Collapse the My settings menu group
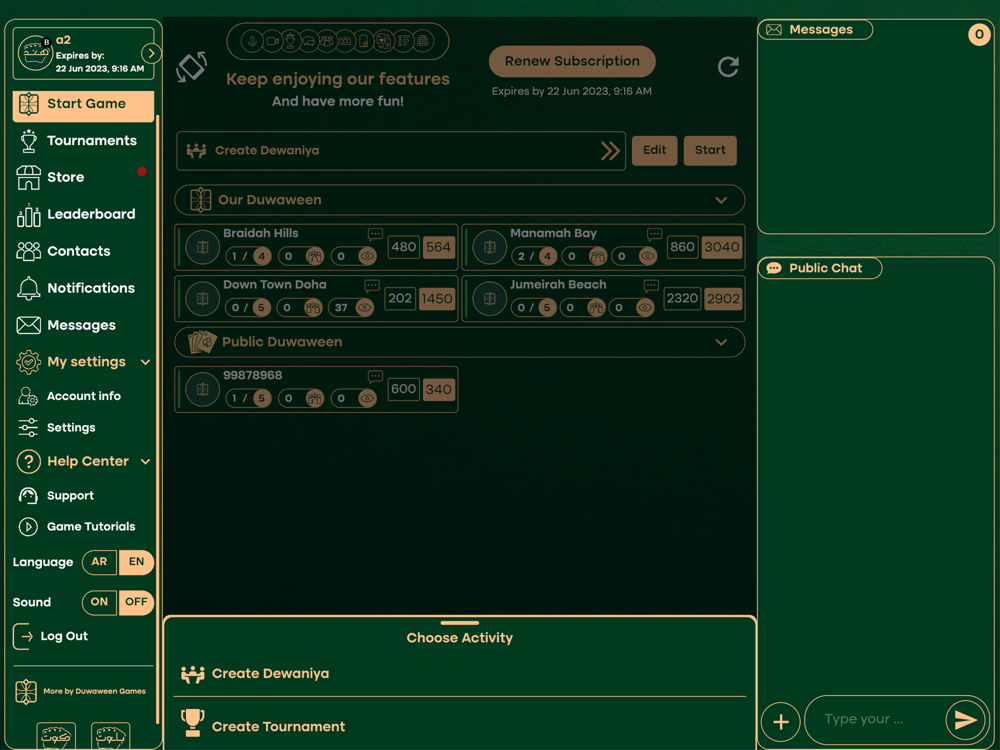The height and width of the screenshot is (750, 1000). (x=145, y=362)
